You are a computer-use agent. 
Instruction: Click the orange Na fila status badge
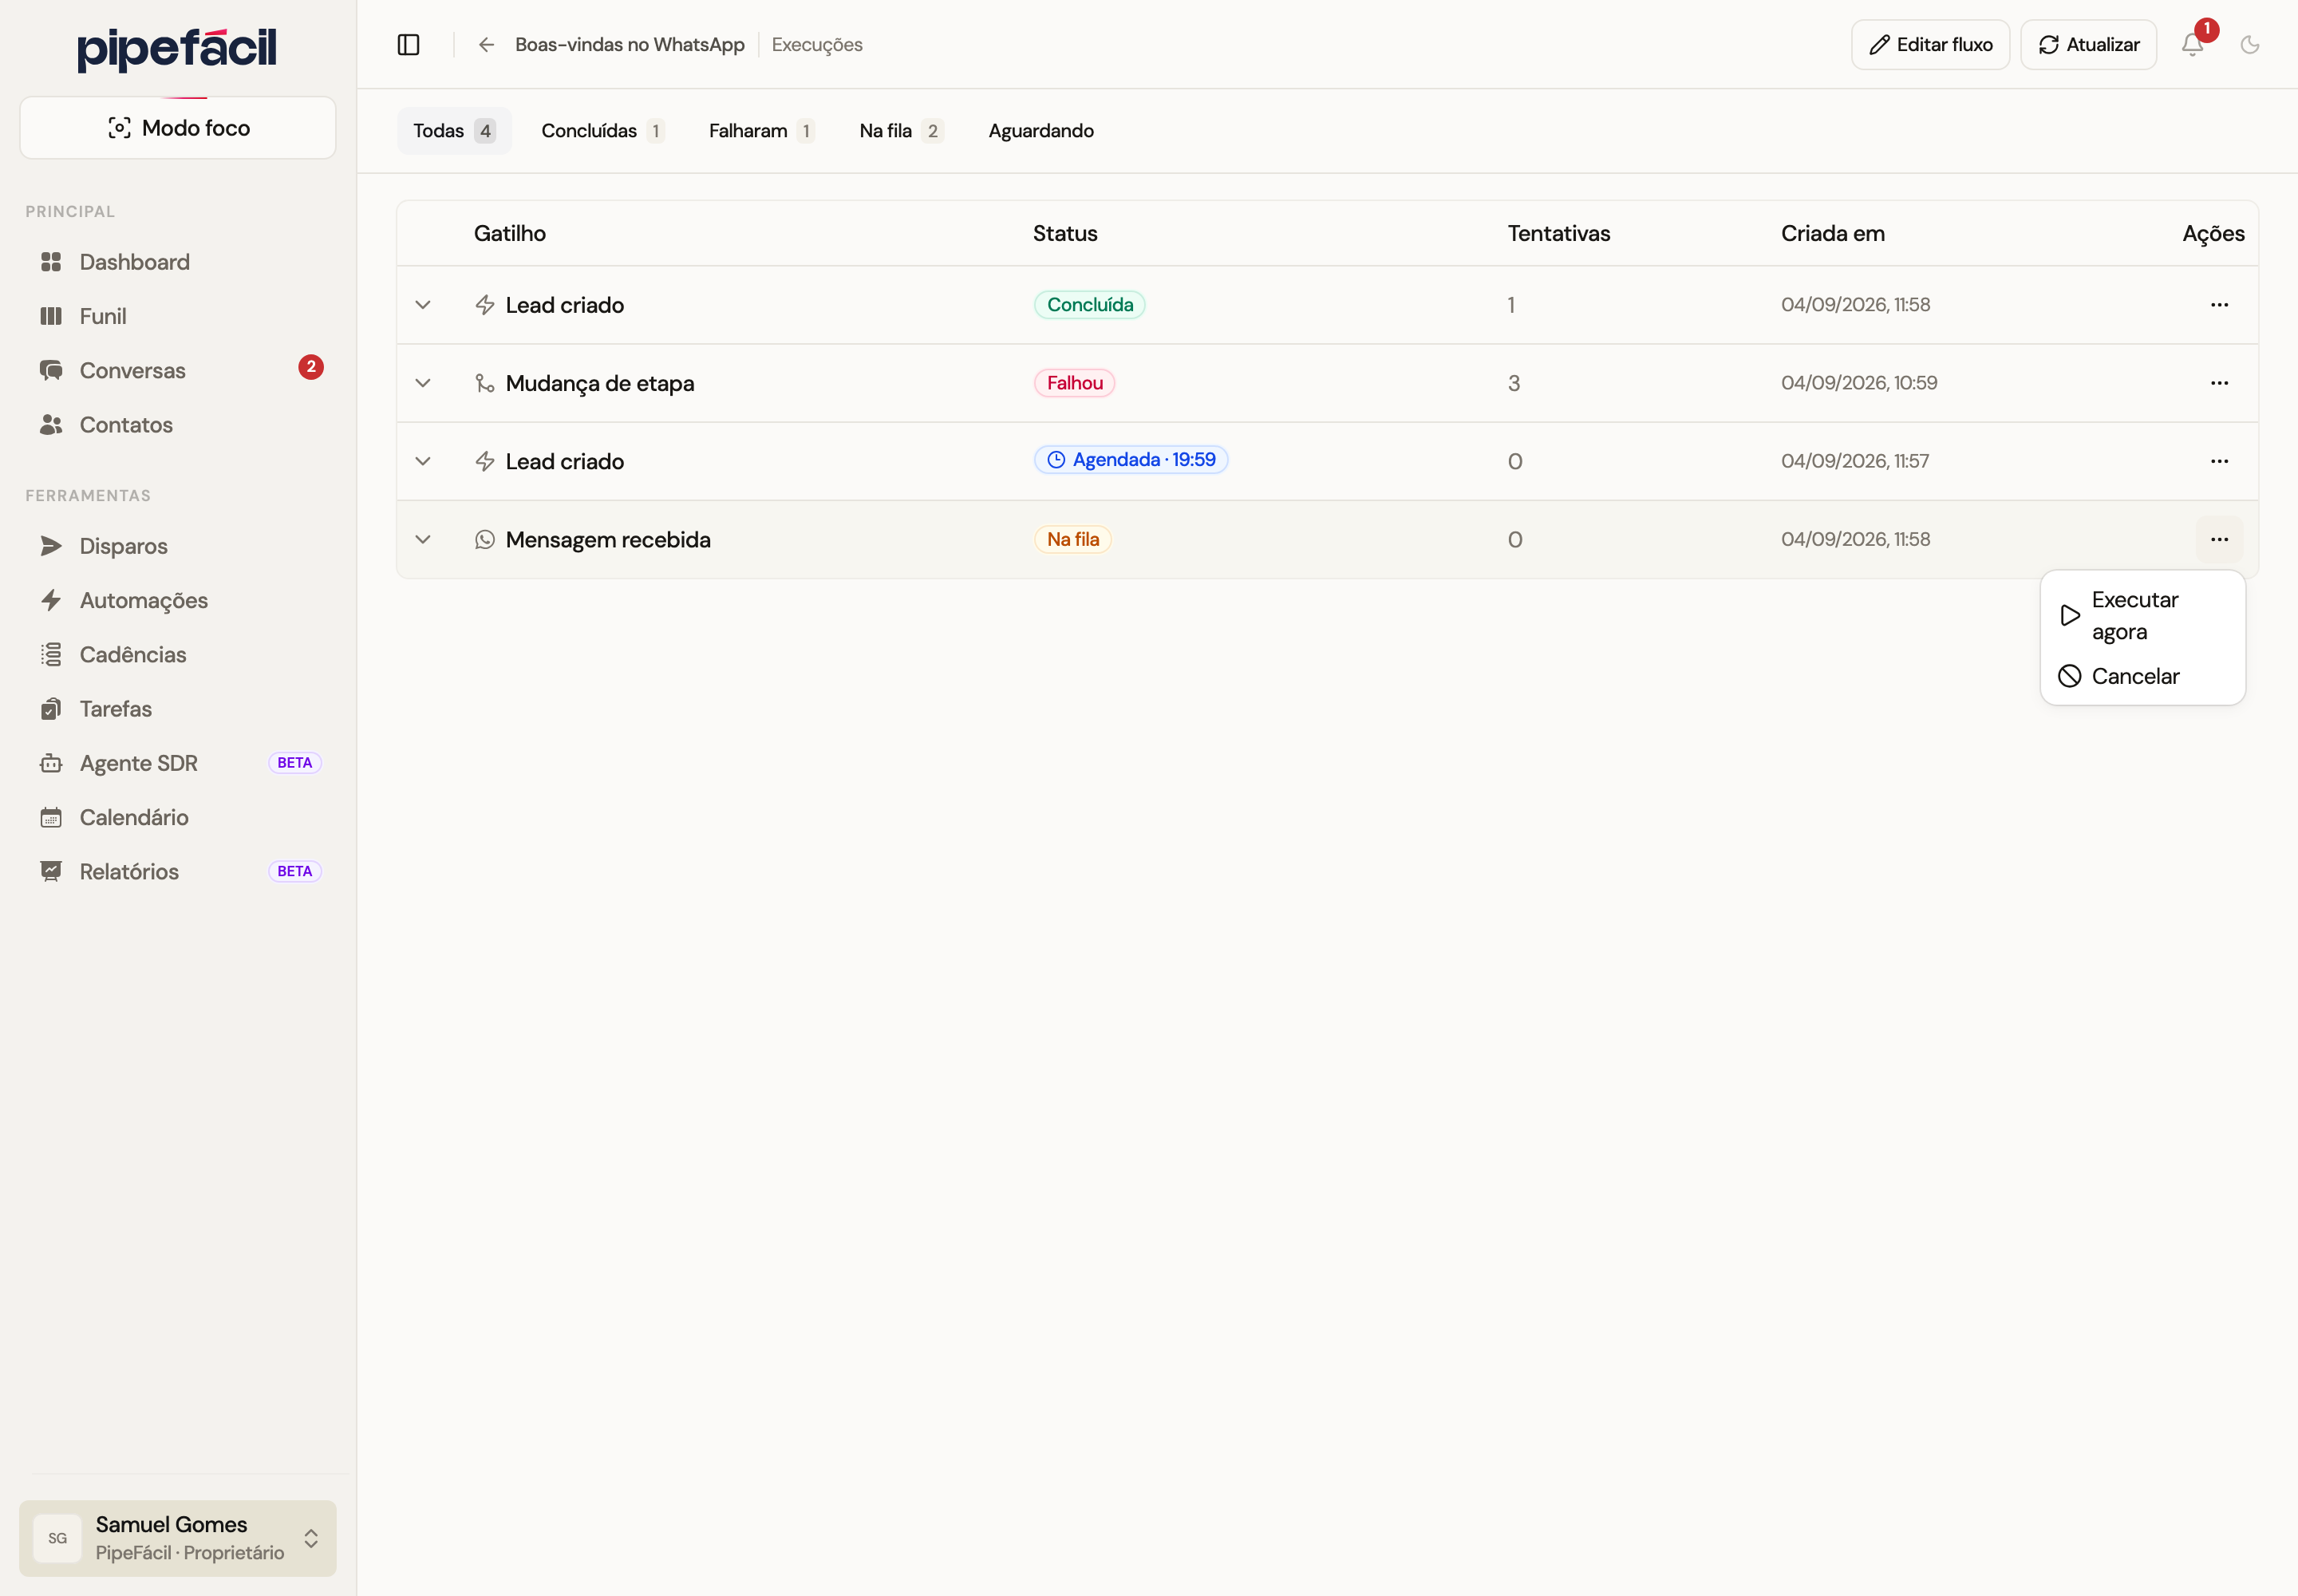click(1072, 539)
